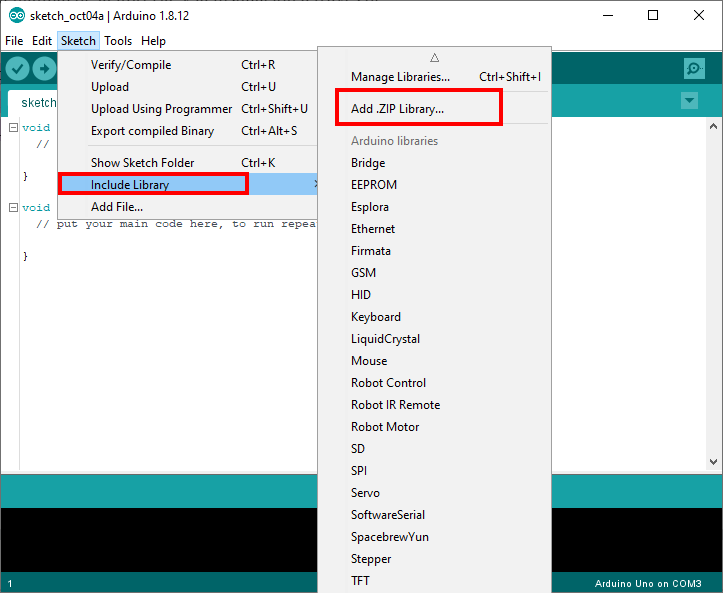Click Show Sketch Folder
The image size is (723, 593).
[x=188, y=163]
